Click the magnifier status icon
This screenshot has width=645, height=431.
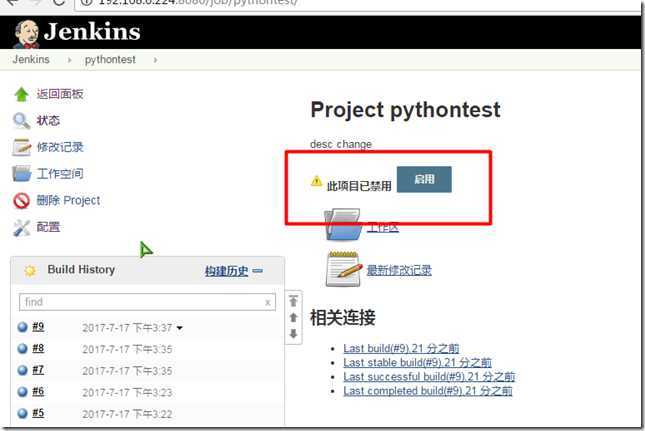pos(21,121)
